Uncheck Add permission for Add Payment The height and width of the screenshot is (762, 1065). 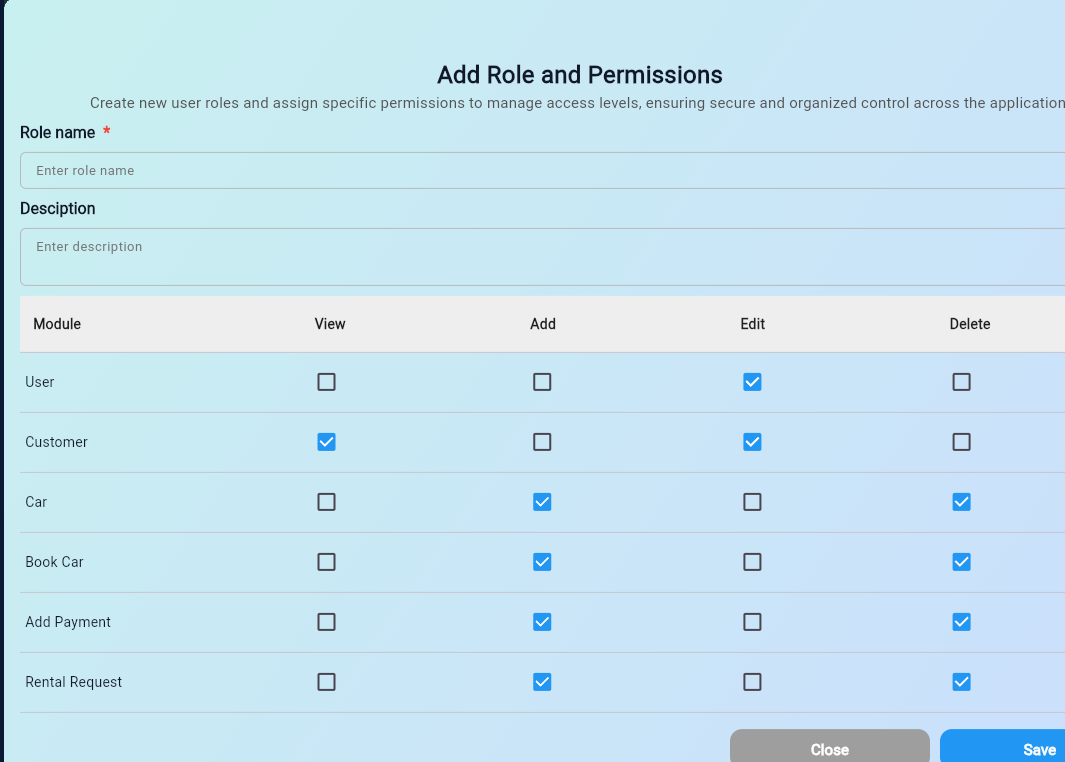pos(542,622)
